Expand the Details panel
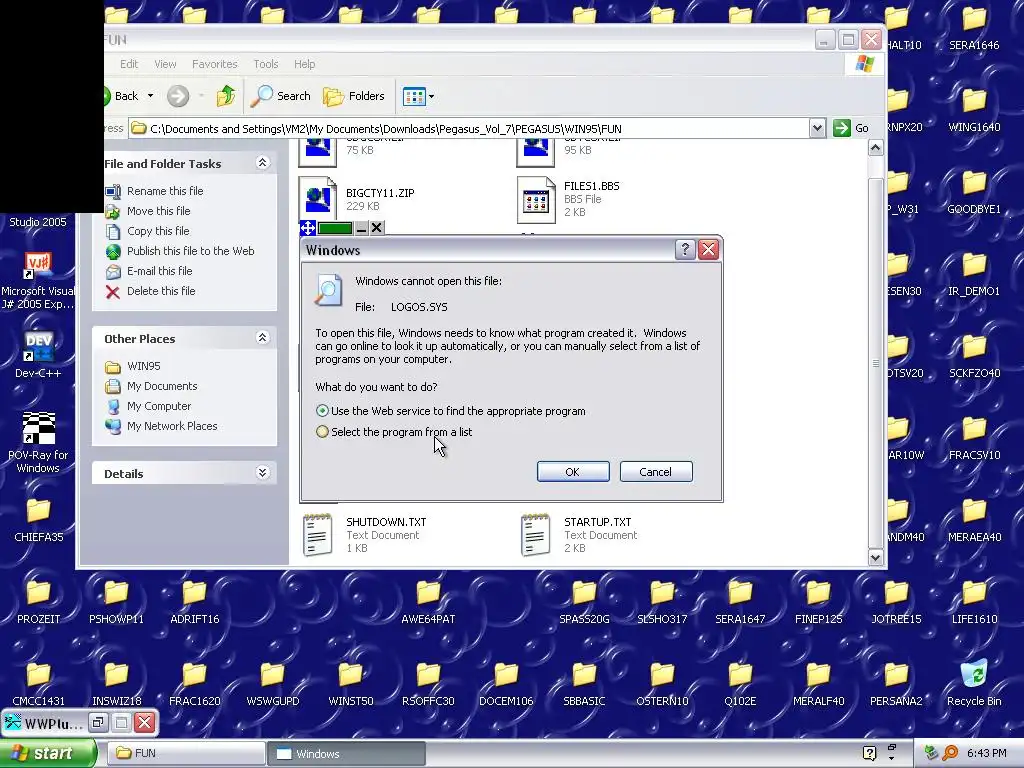This screenshot has width=1024, height=768. (263, 473)
